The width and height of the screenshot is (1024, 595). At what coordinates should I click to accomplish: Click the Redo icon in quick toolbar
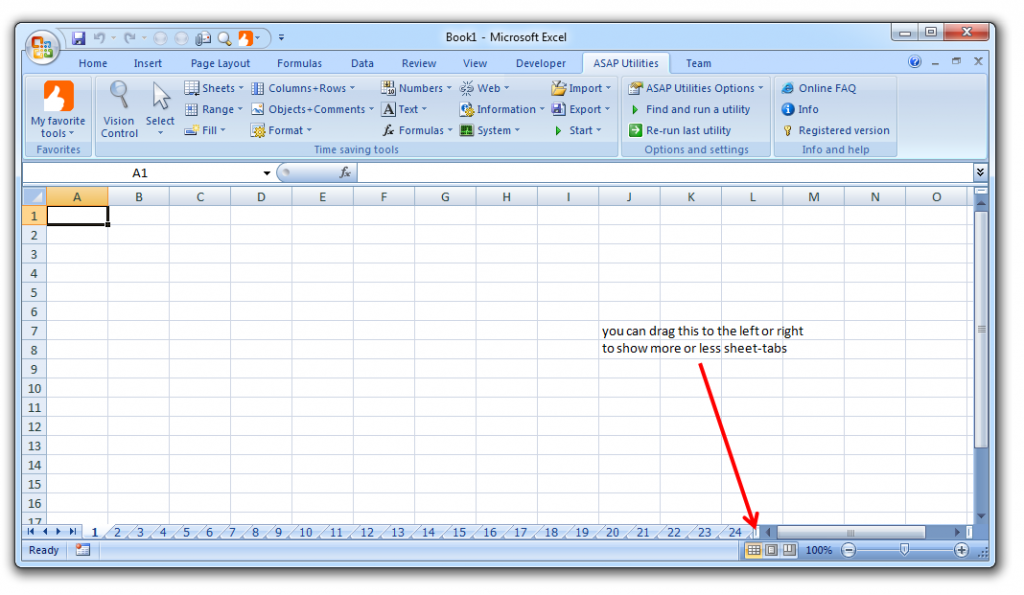(x=130, y=38)
